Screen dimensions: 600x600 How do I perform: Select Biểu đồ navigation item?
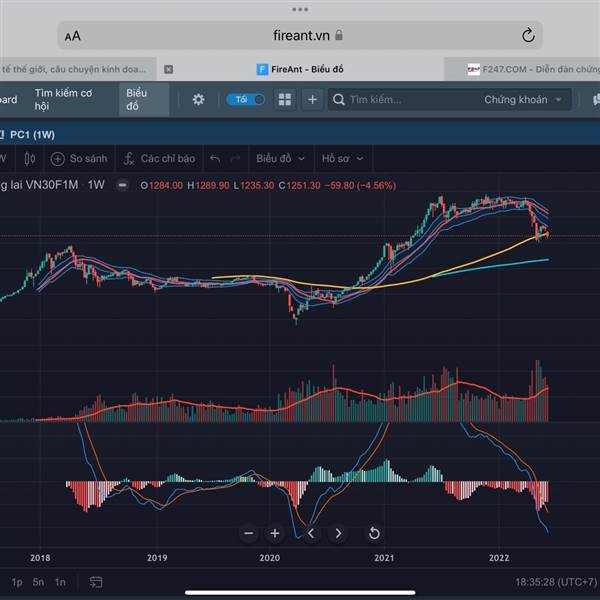click(144, 99)
